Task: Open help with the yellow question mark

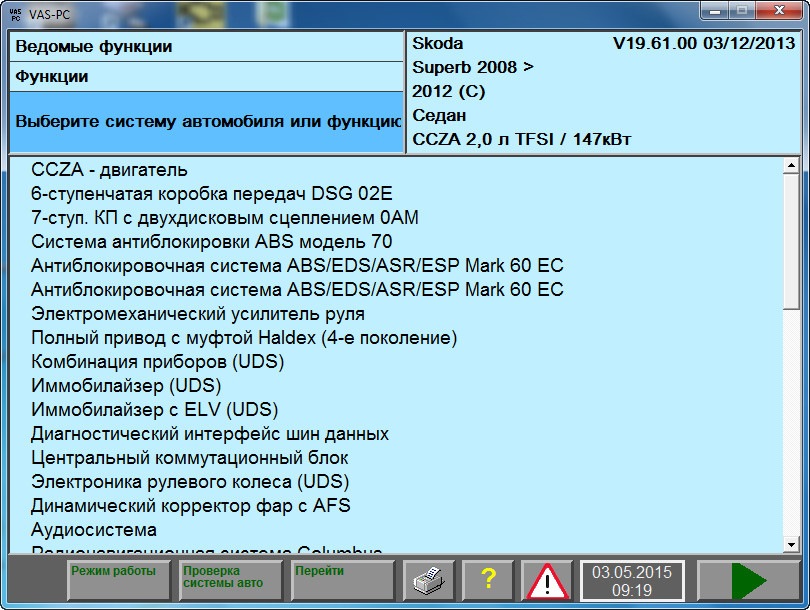Action: 488,581
